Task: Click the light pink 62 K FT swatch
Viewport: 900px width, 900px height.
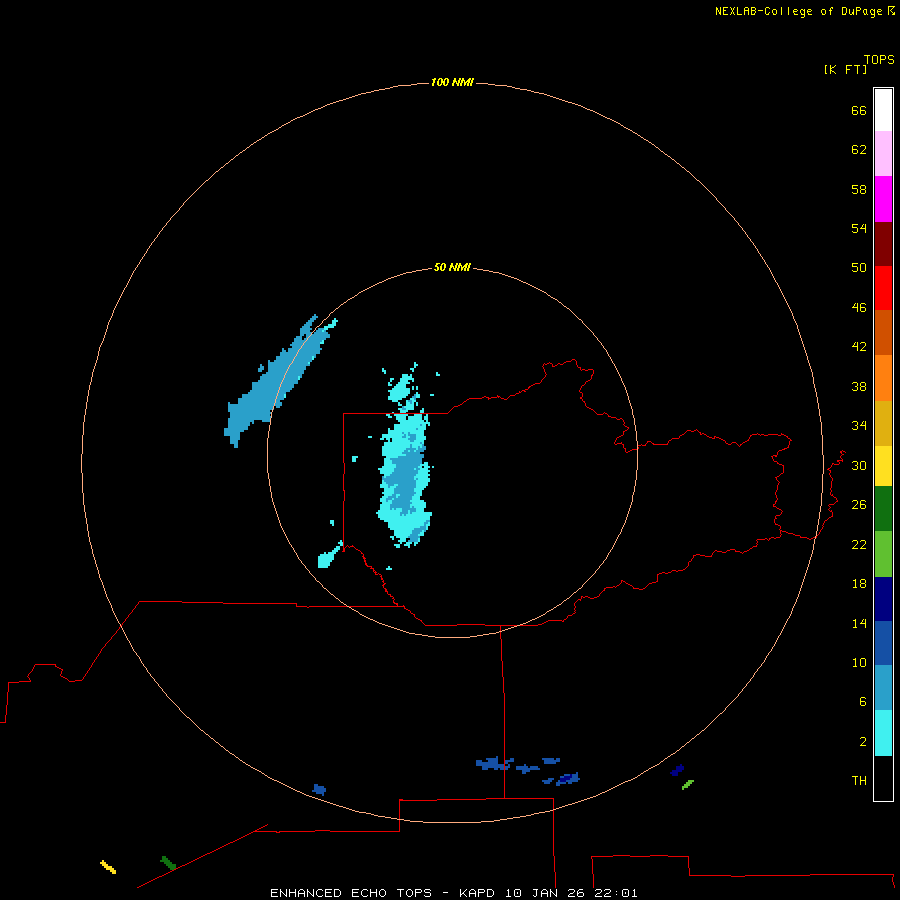Action: (883, 154)
